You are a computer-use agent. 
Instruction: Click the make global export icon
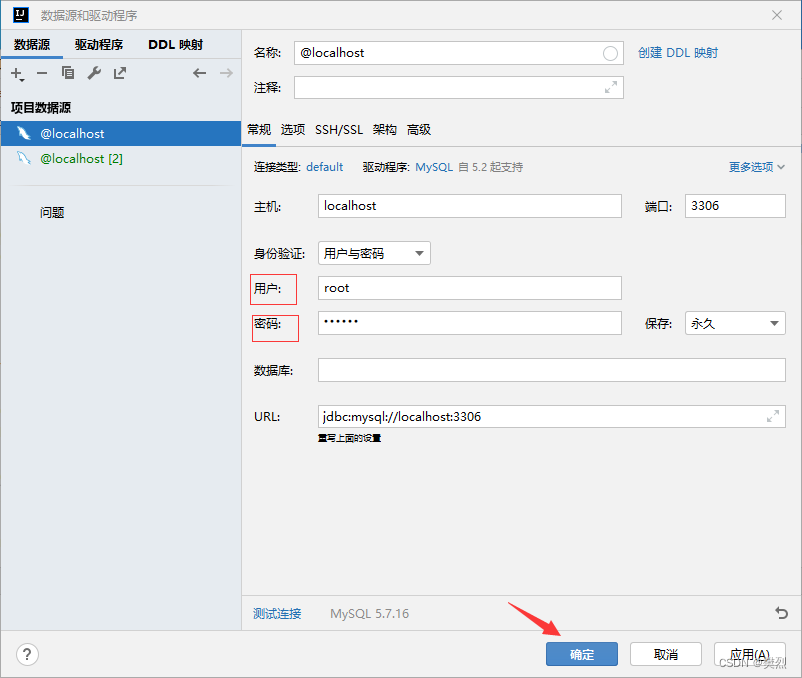120,73
